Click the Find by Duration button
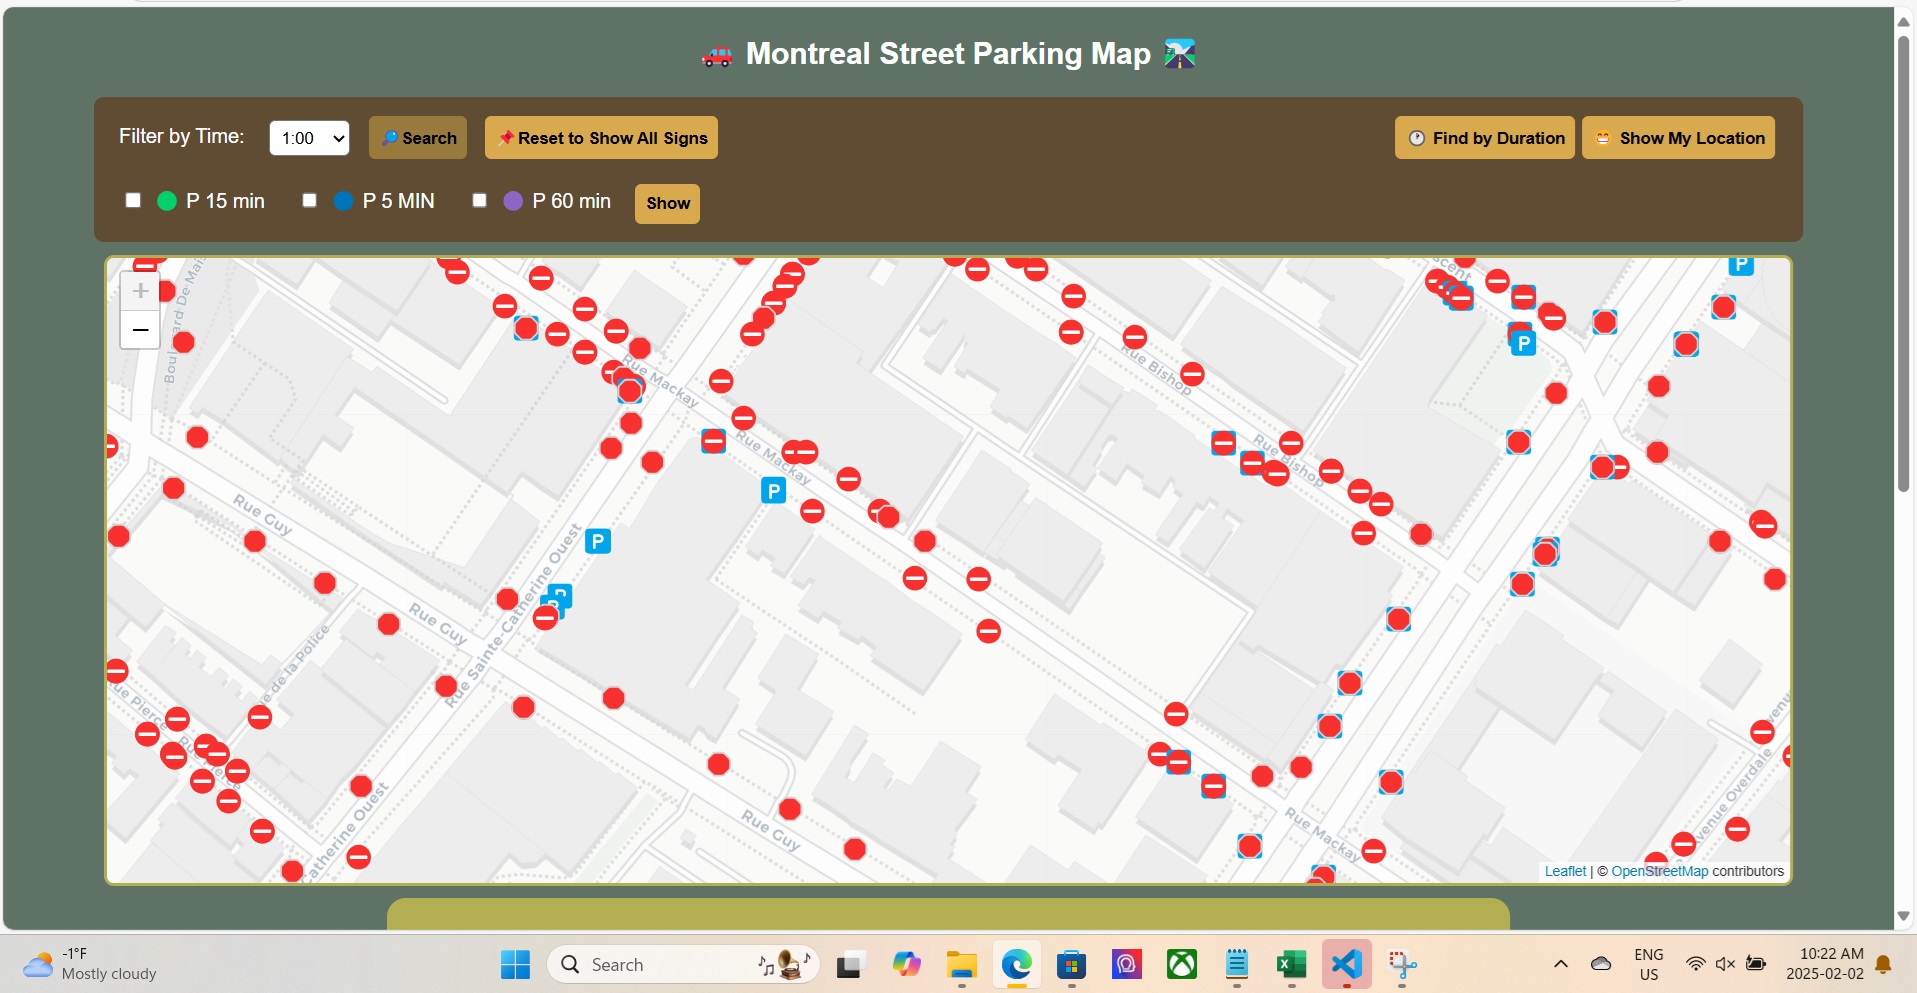The height and width of the screenshot is (993, 1917). click(x=1484, y=137)
